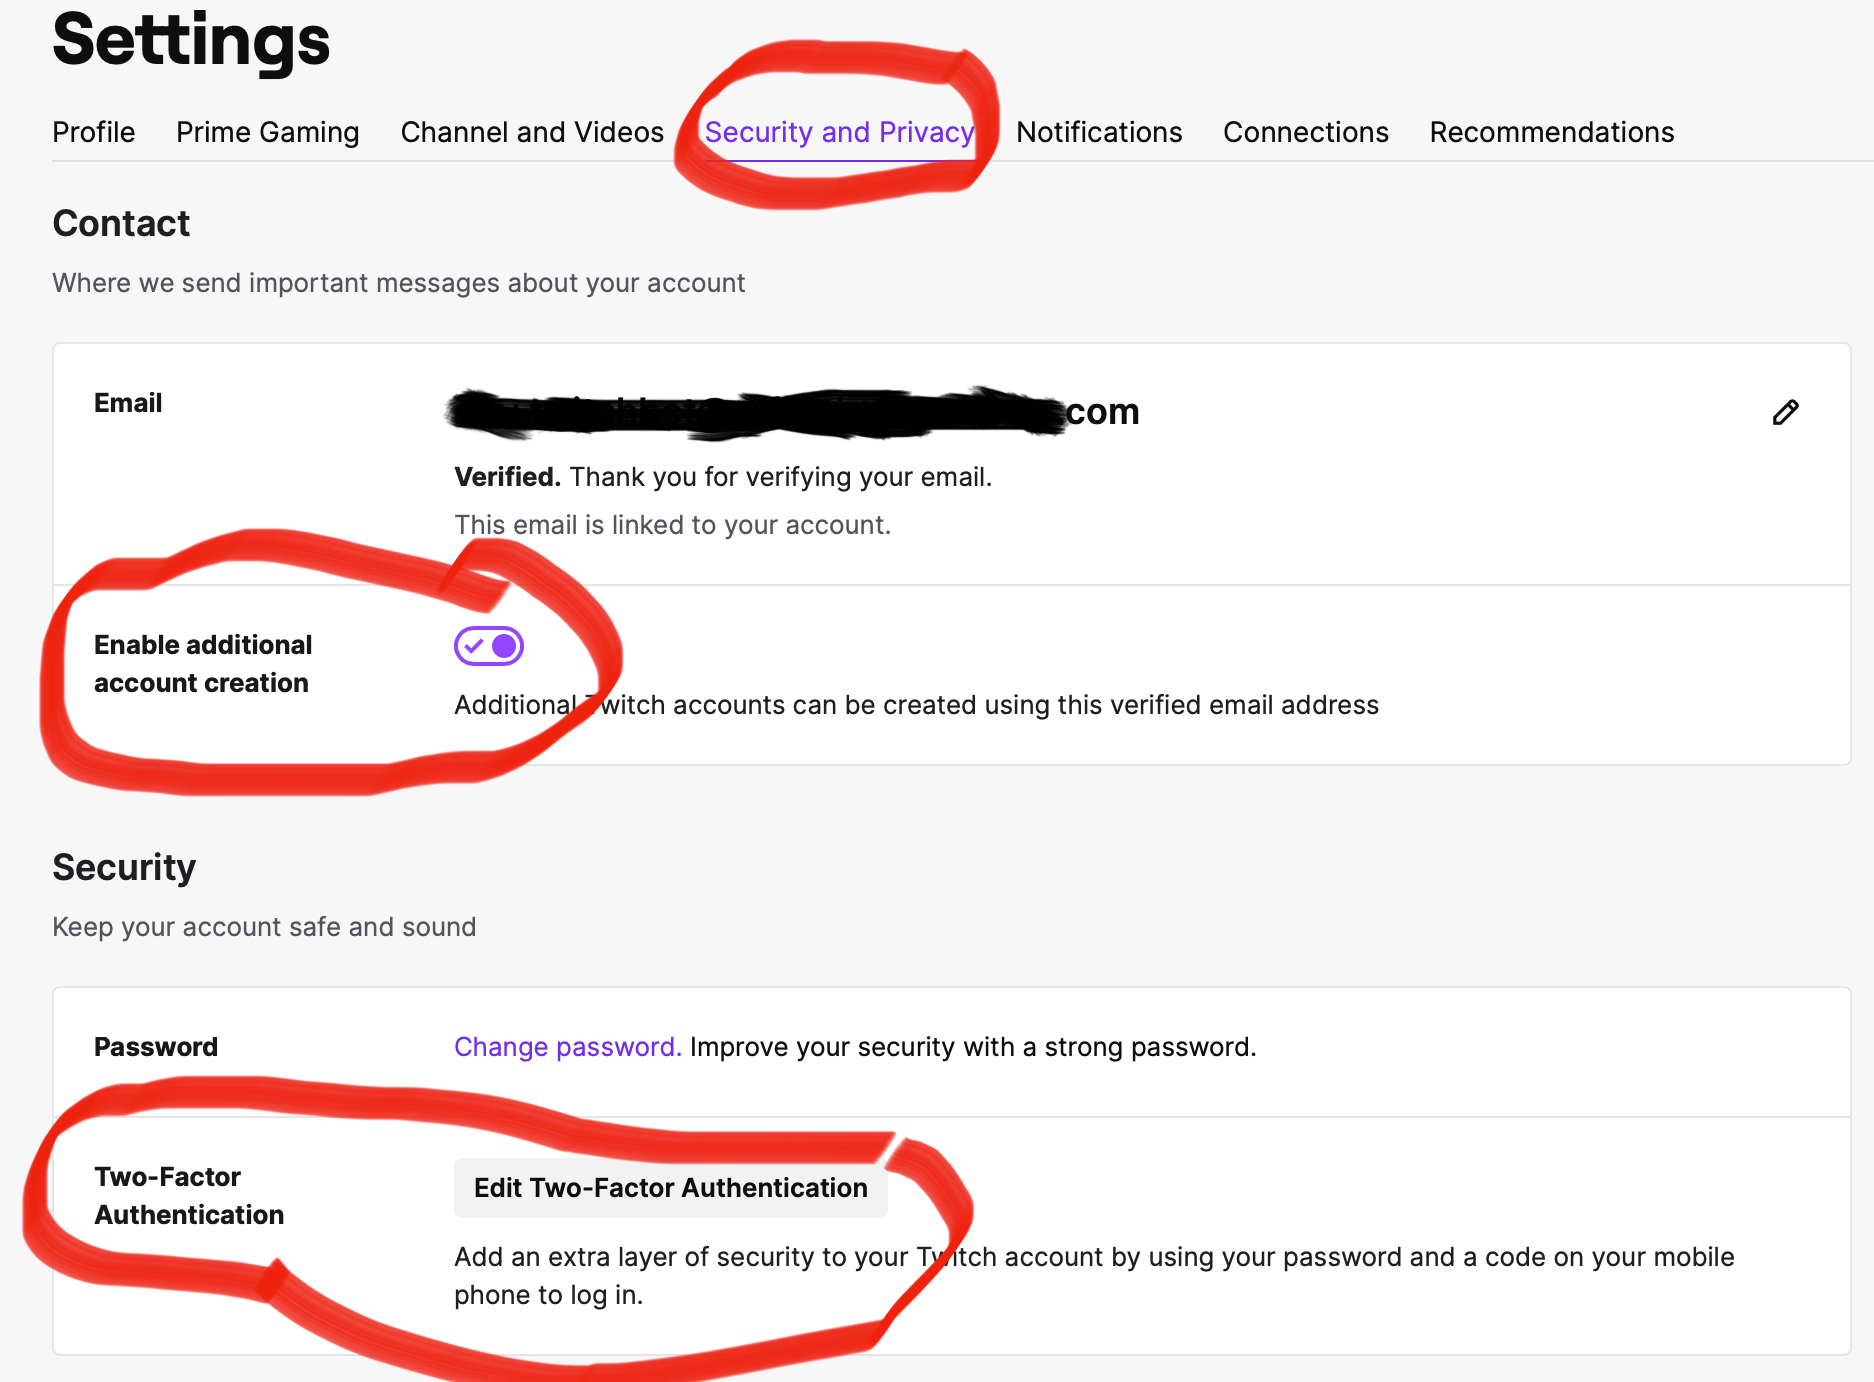This screenshot has height=1382, width=1874.
Task: Open the Notifications tab
Action: point(1098,132)
